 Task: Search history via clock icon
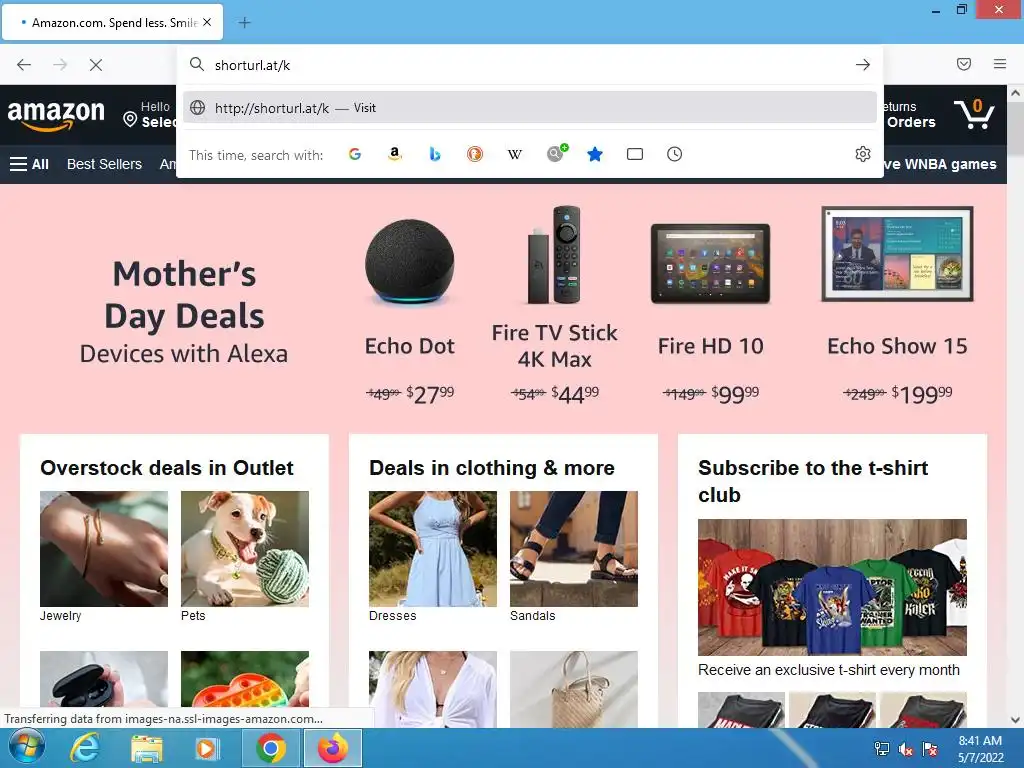[675, 154]
